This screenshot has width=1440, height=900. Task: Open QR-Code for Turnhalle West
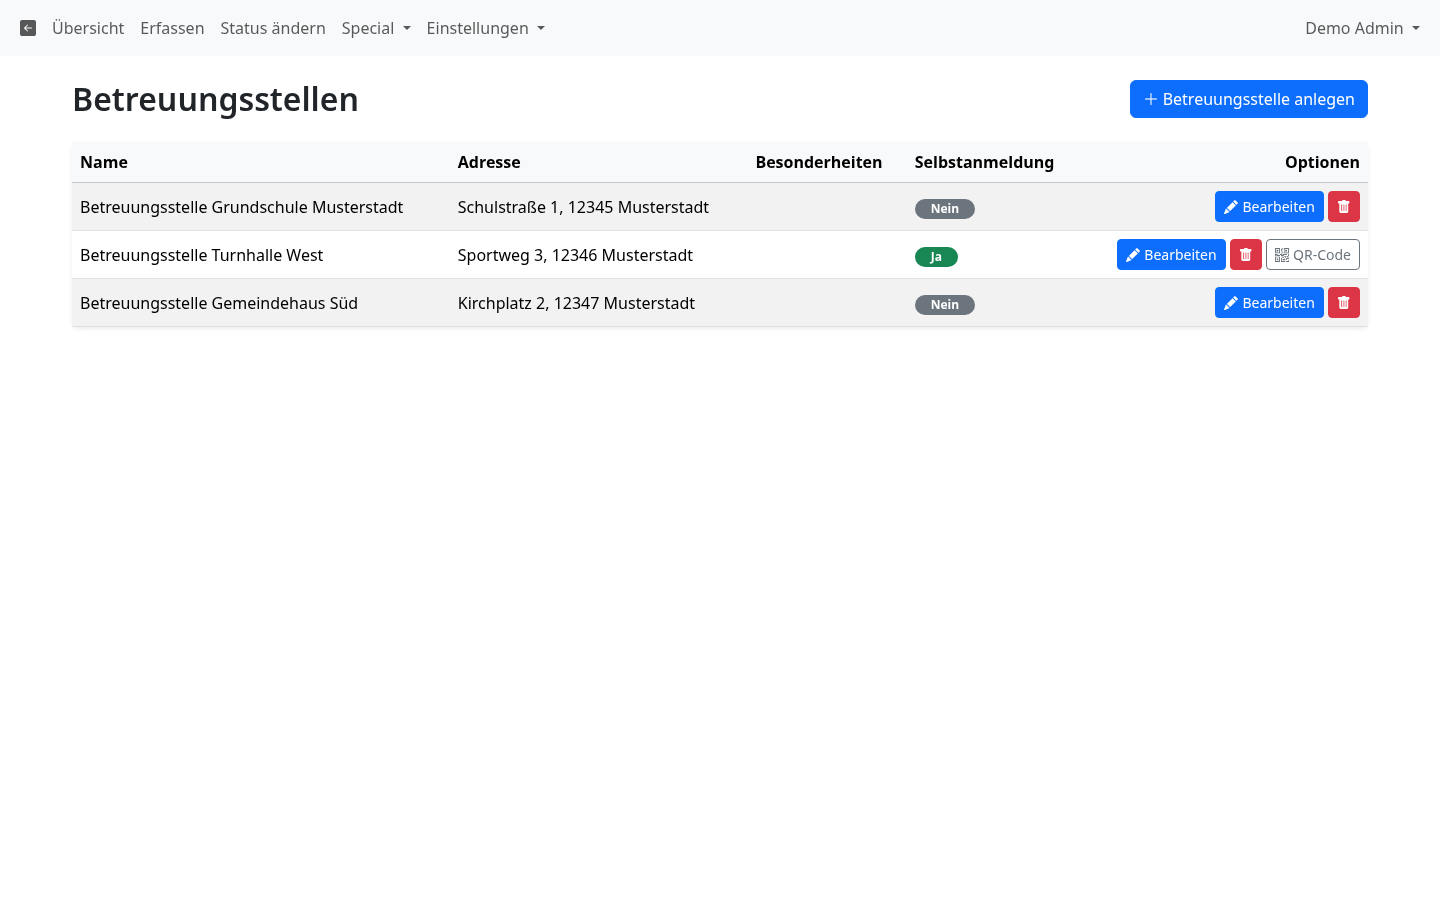(x=1313, y=255)
